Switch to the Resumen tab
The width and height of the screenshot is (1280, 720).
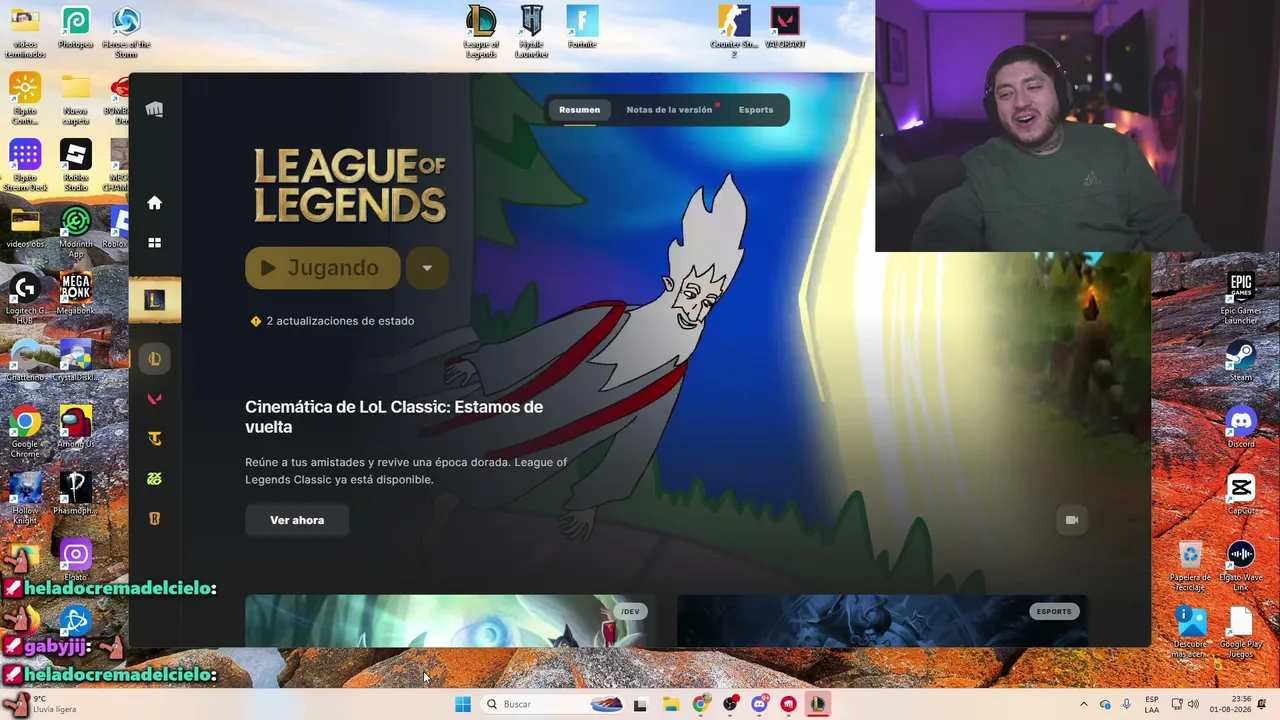click(x=580, y=110)
